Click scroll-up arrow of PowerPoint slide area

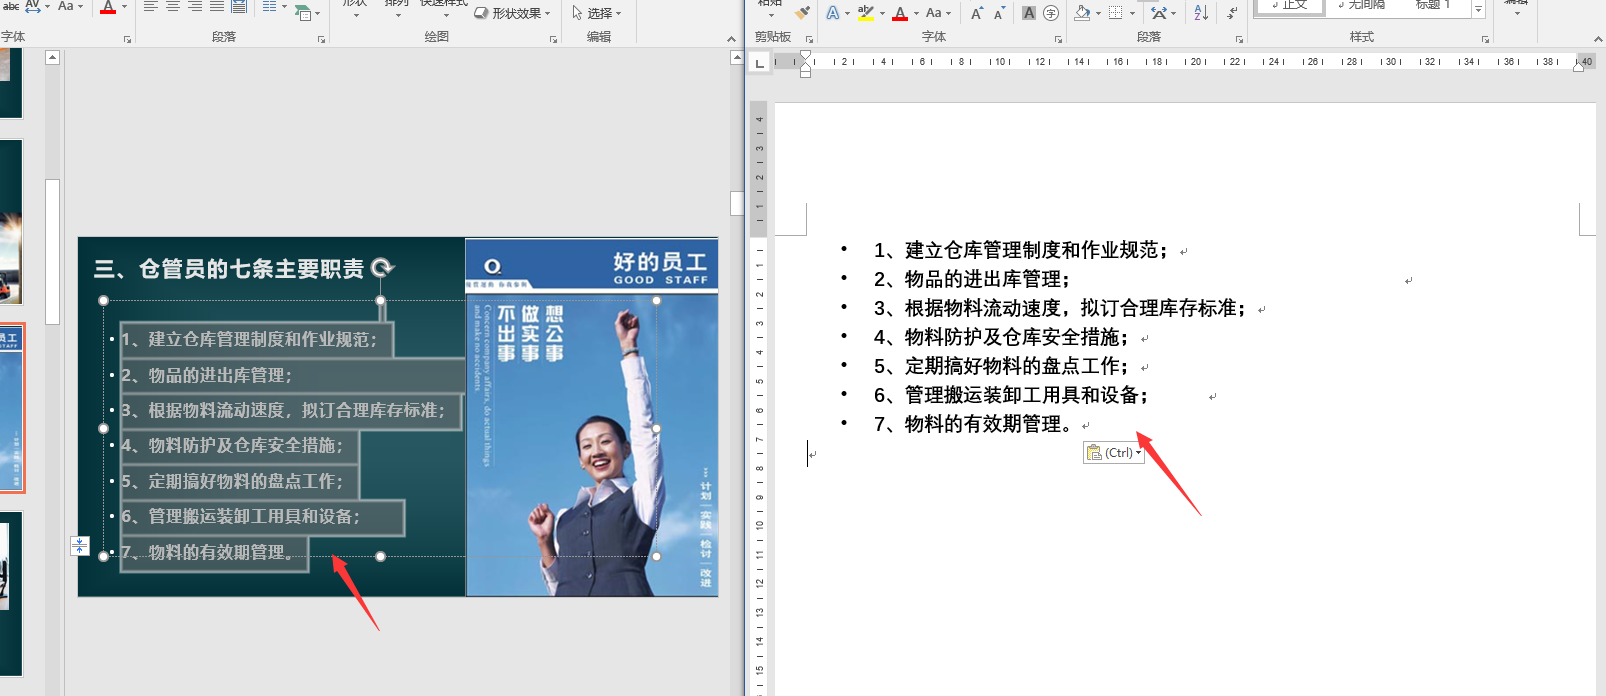pyautogui.click(x=737, y=58)
